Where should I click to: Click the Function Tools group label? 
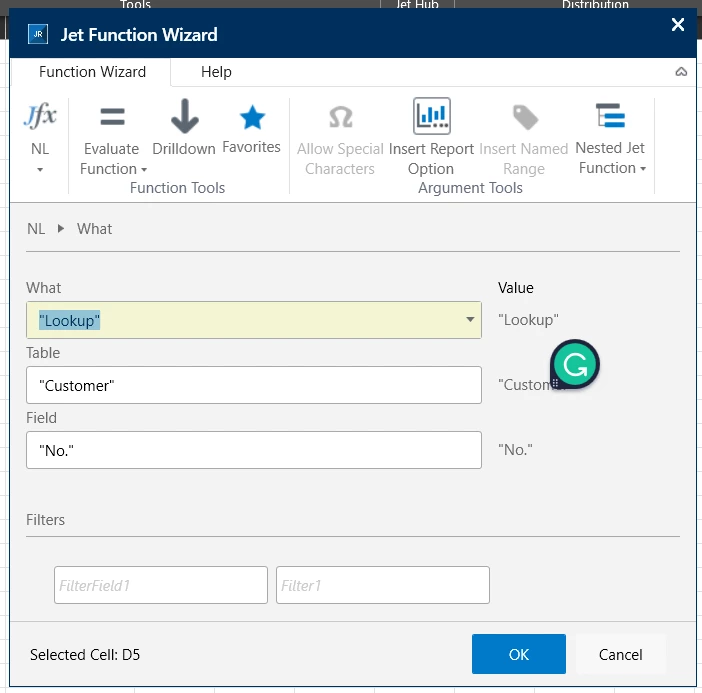coord(177,188)
